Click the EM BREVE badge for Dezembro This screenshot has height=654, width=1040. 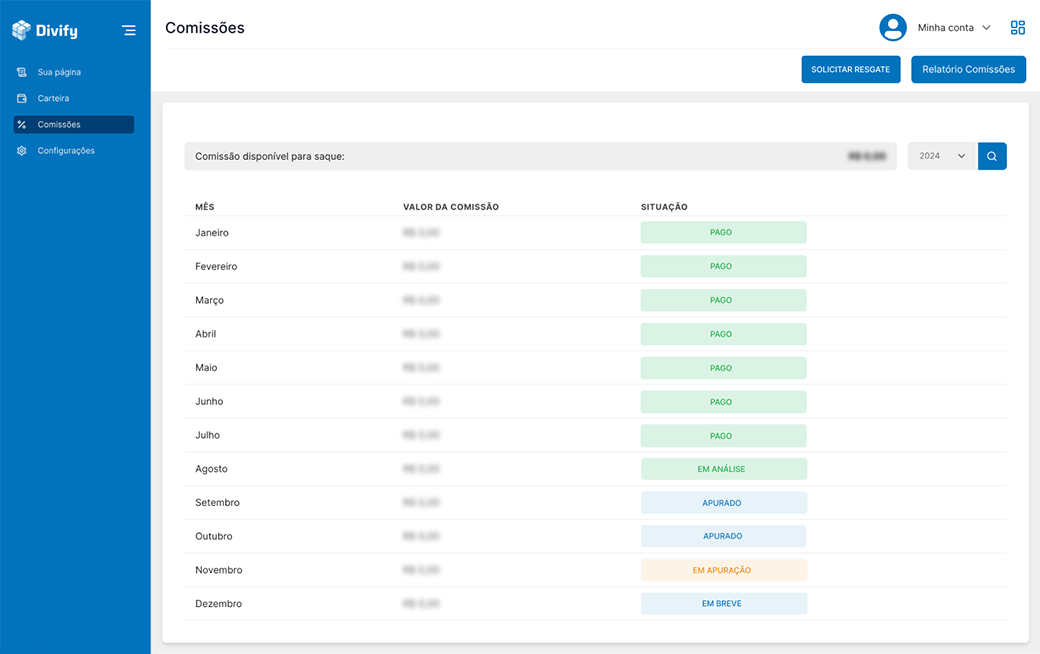pyautogui.click(x=722, y=604)
